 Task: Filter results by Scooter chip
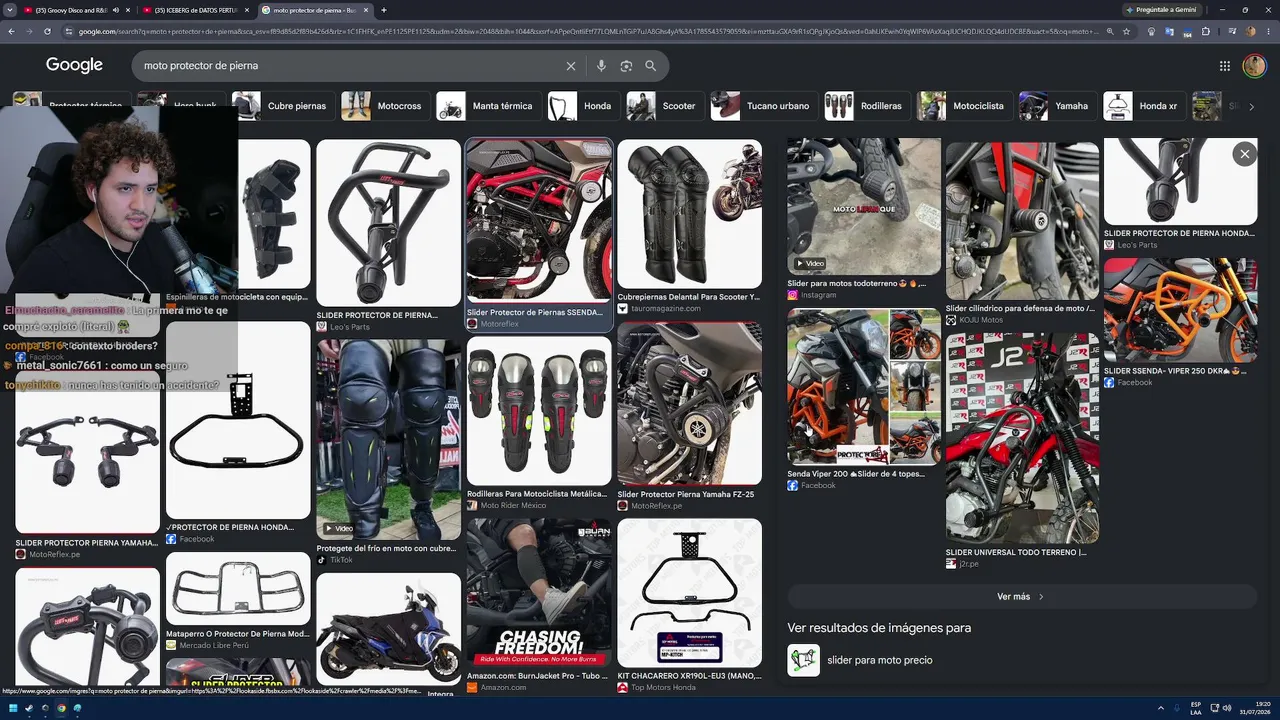click(x=665, y=106)
